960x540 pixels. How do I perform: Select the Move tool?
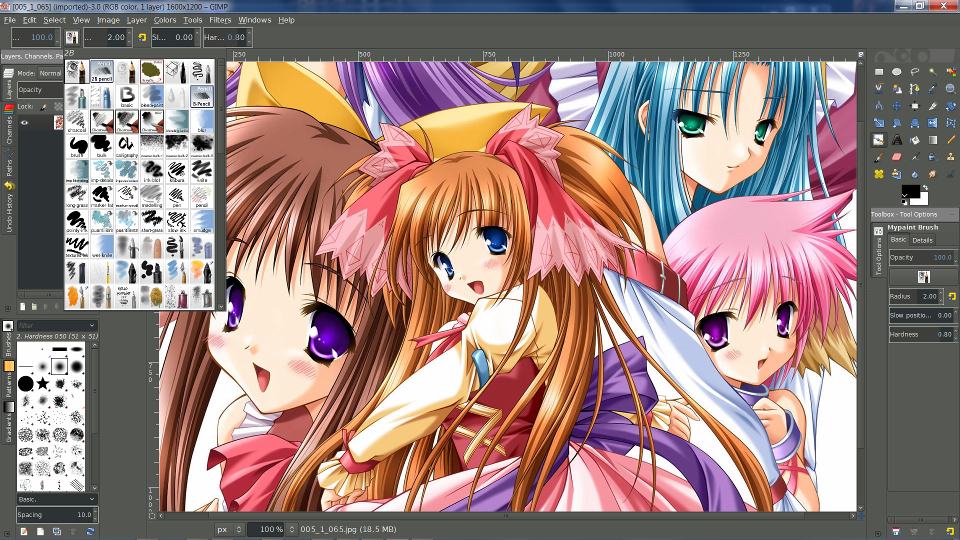(x=897, y=106)
